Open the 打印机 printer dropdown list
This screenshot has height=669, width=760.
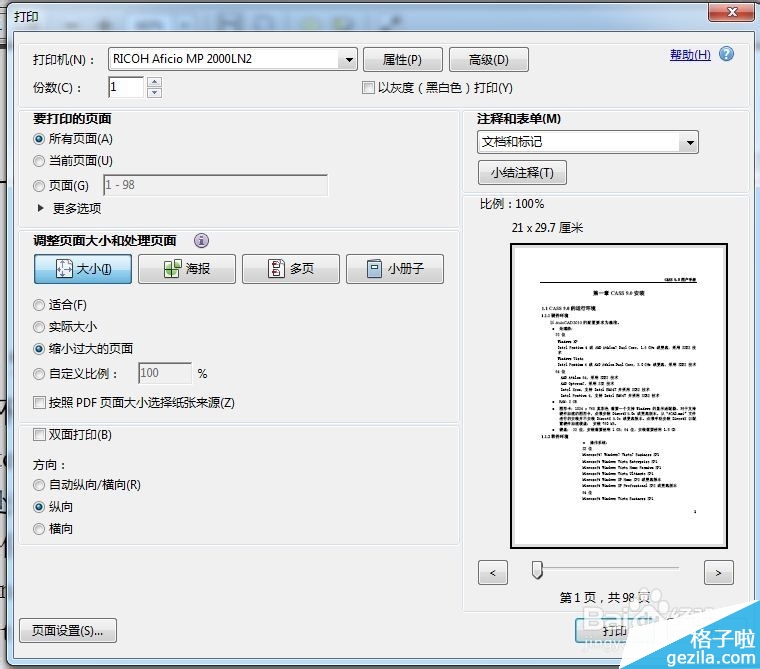pyautogui.click(x=348, y=60)
